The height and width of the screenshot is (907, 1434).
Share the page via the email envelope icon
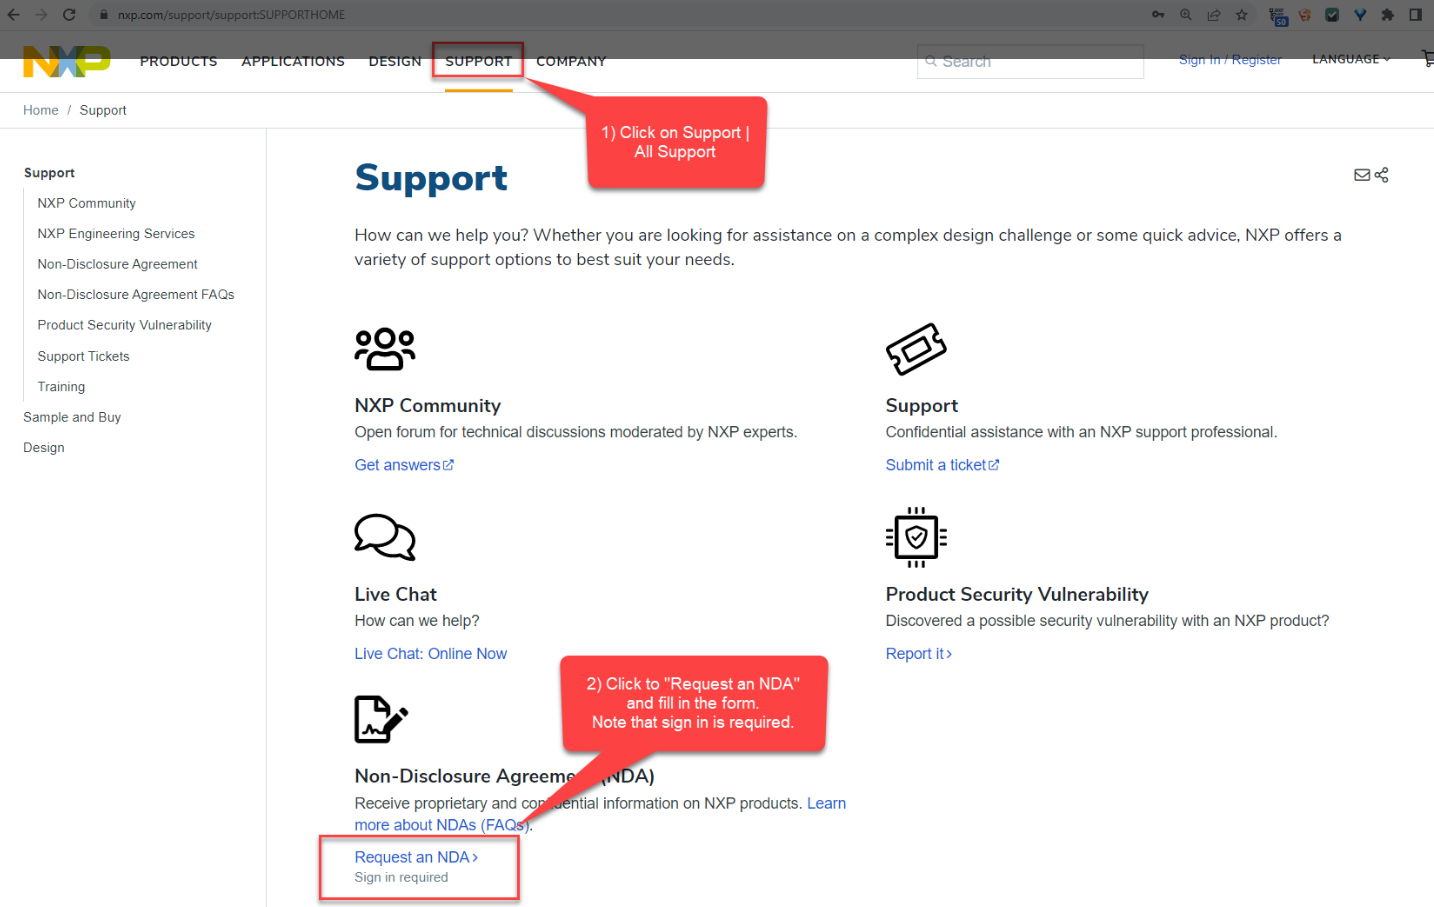(1362, 174)
